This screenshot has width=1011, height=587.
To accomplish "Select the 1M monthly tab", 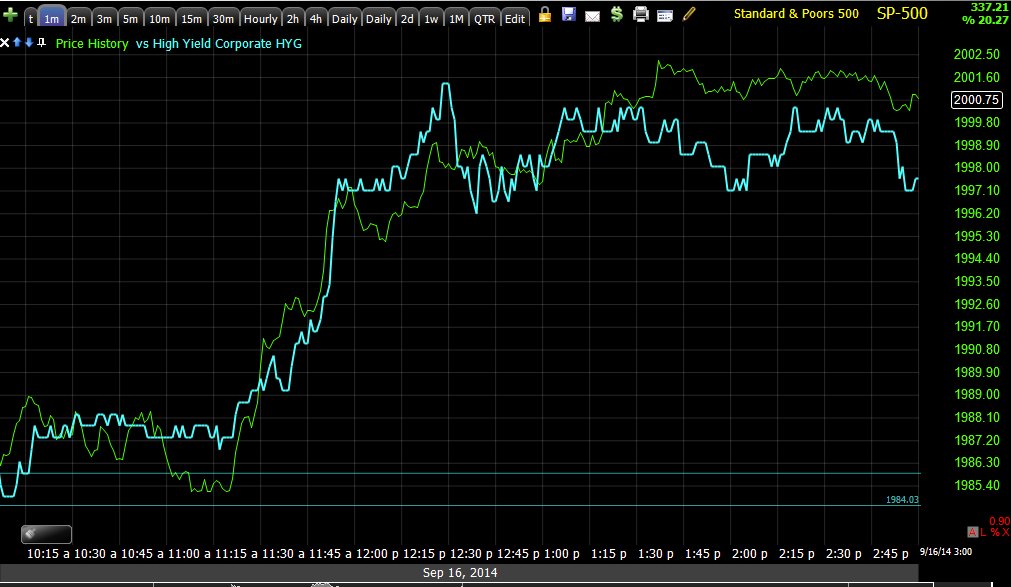I will click(x=456, y=19).
